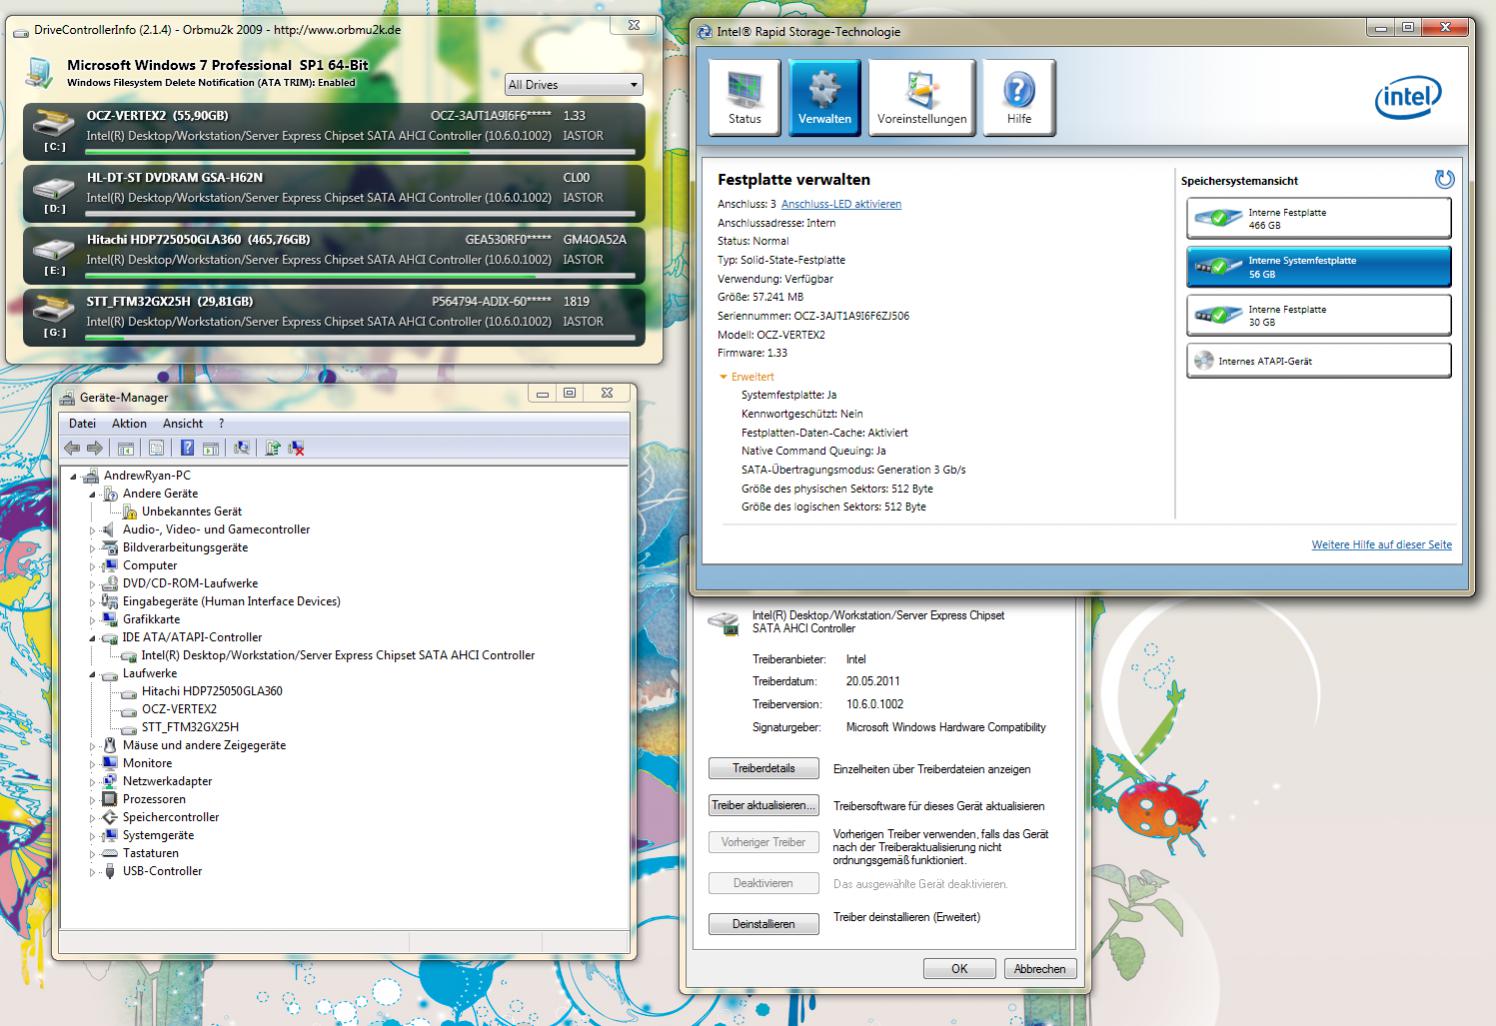The width and height of the screenshot is (1496, 1026).
Task: Click the blue help icon in Geräte-Manager toolbar
Action: pyautogui.click(x=187, y=448)
